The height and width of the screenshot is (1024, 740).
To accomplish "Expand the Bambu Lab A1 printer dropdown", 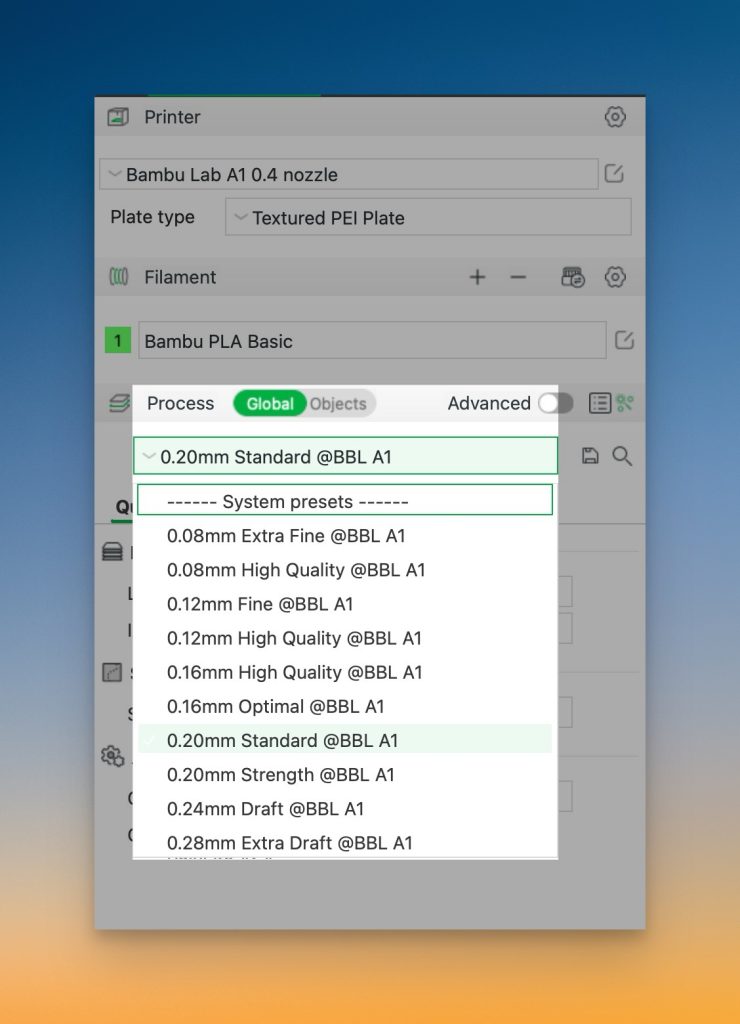I will (348, 174).
